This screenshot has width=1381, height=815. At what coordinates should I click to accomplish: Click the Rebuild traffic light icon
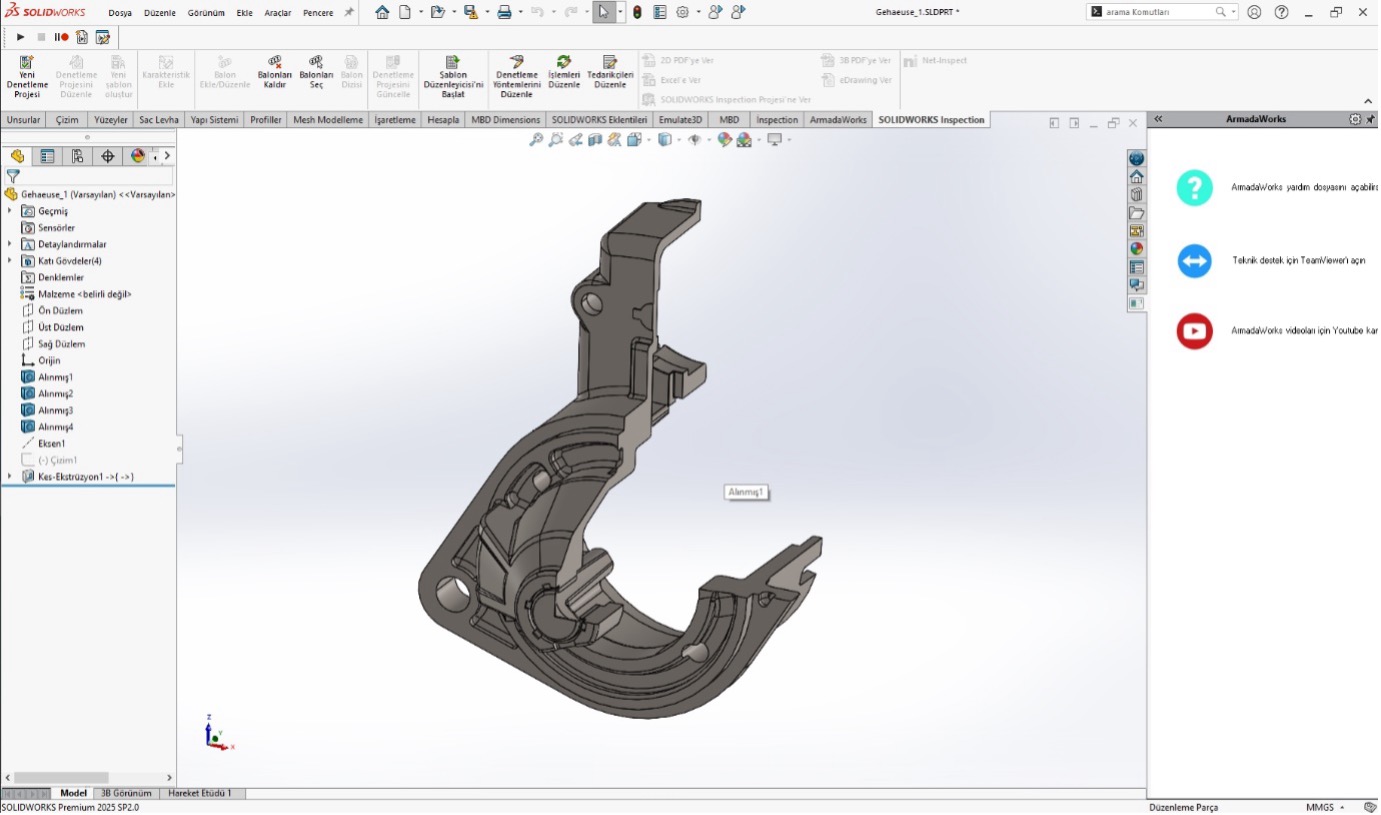pyautogui.click(x=638, y=12)
